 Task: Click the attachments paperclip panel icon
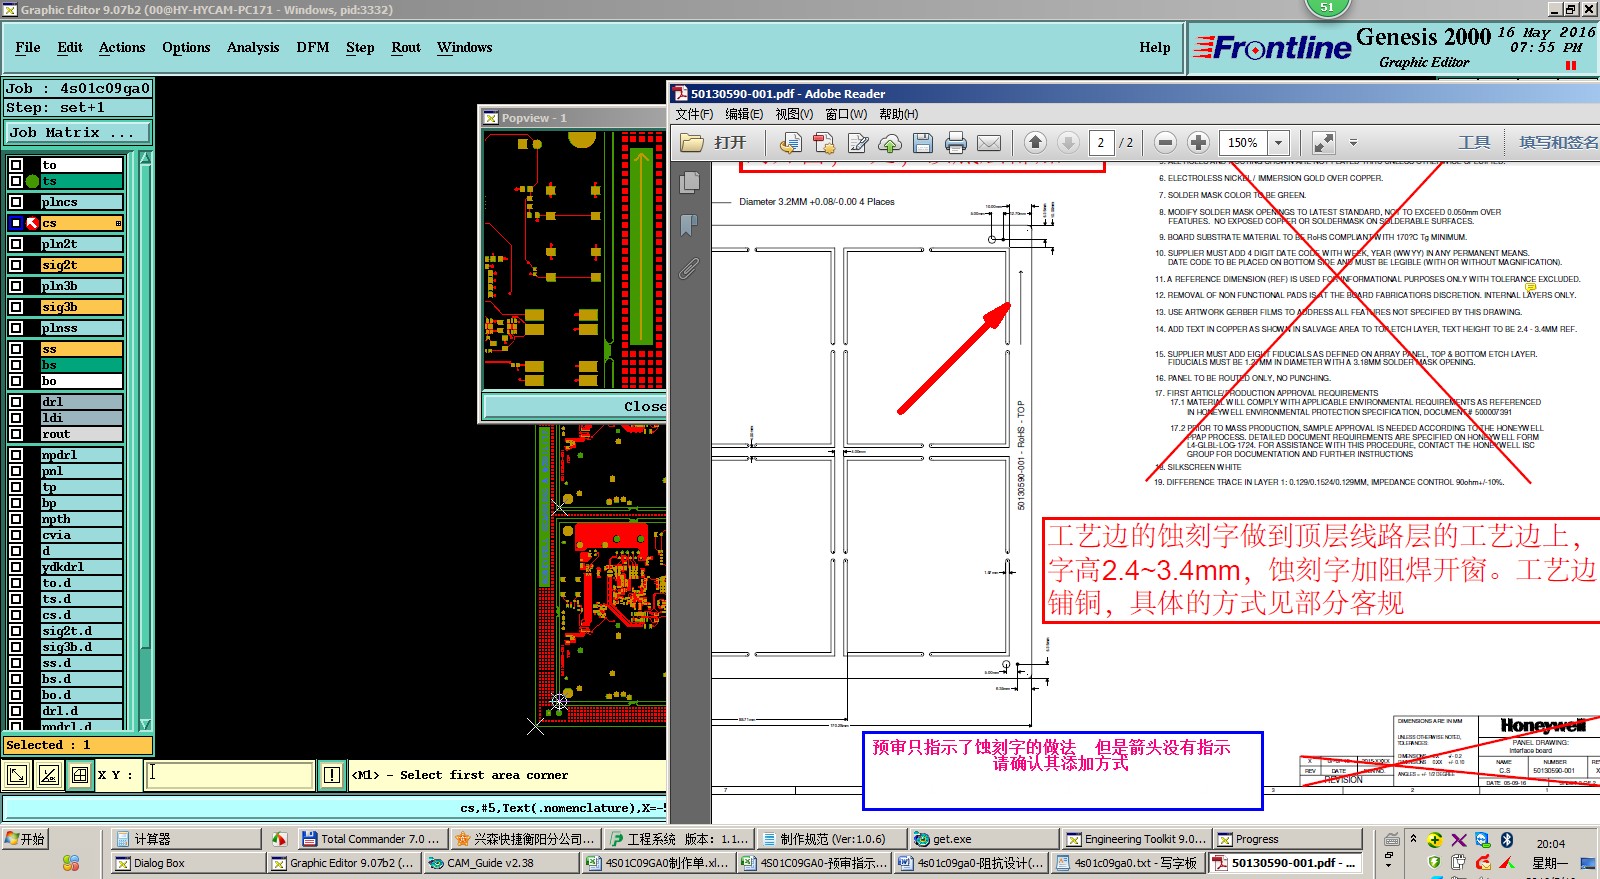tap(689, 268)
